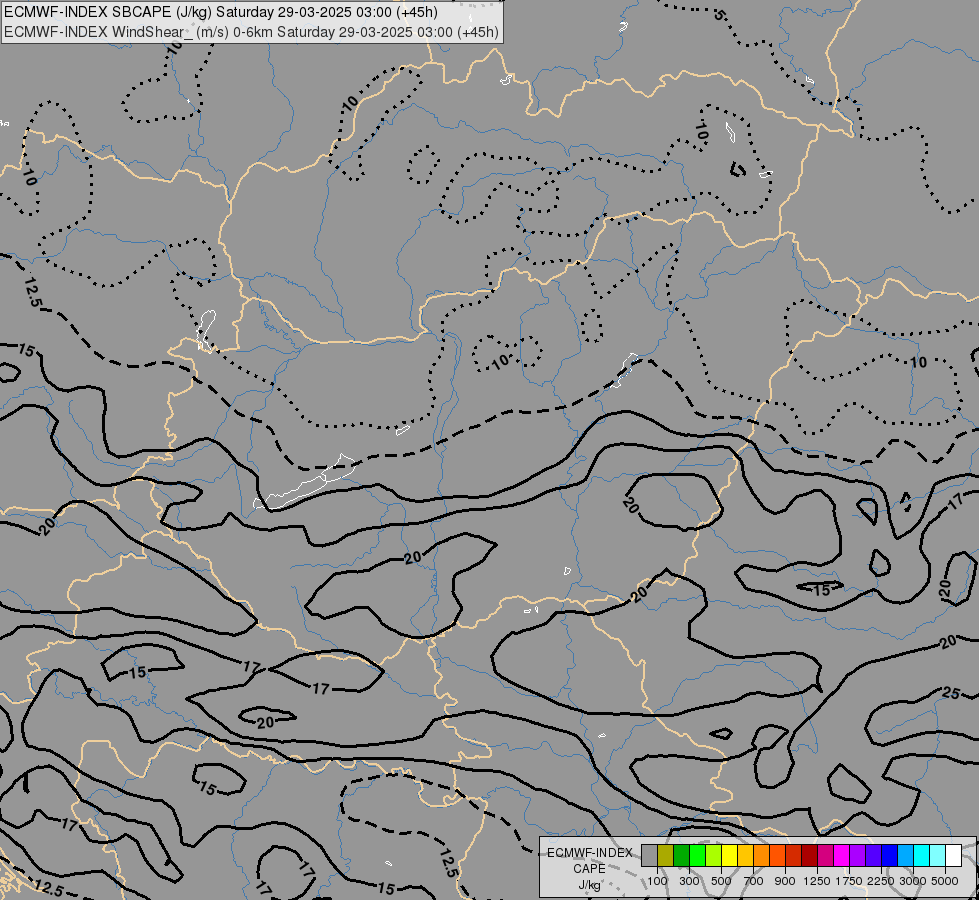The width and height of the screenshot is (979, 900).
Task: Click the white swatch ending the legend
Action: click(953, 856)
